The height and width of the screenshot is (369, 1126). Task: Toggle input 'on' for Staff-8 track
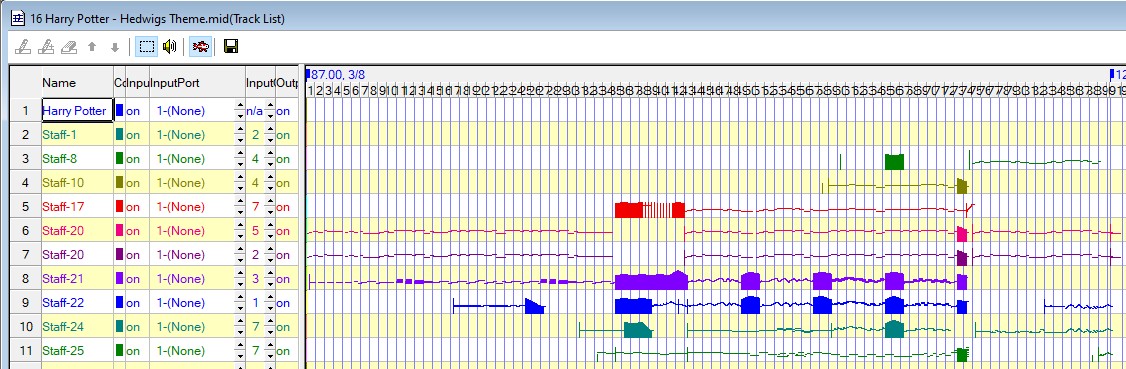[x=133, y=159]
